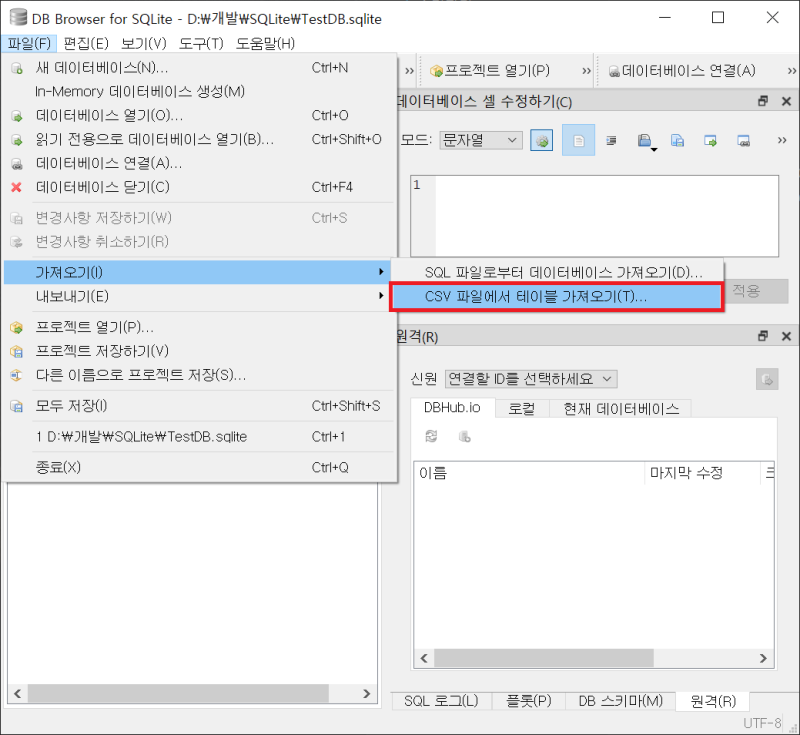Click the refresh icon in remote panel

tap(431, 436)
